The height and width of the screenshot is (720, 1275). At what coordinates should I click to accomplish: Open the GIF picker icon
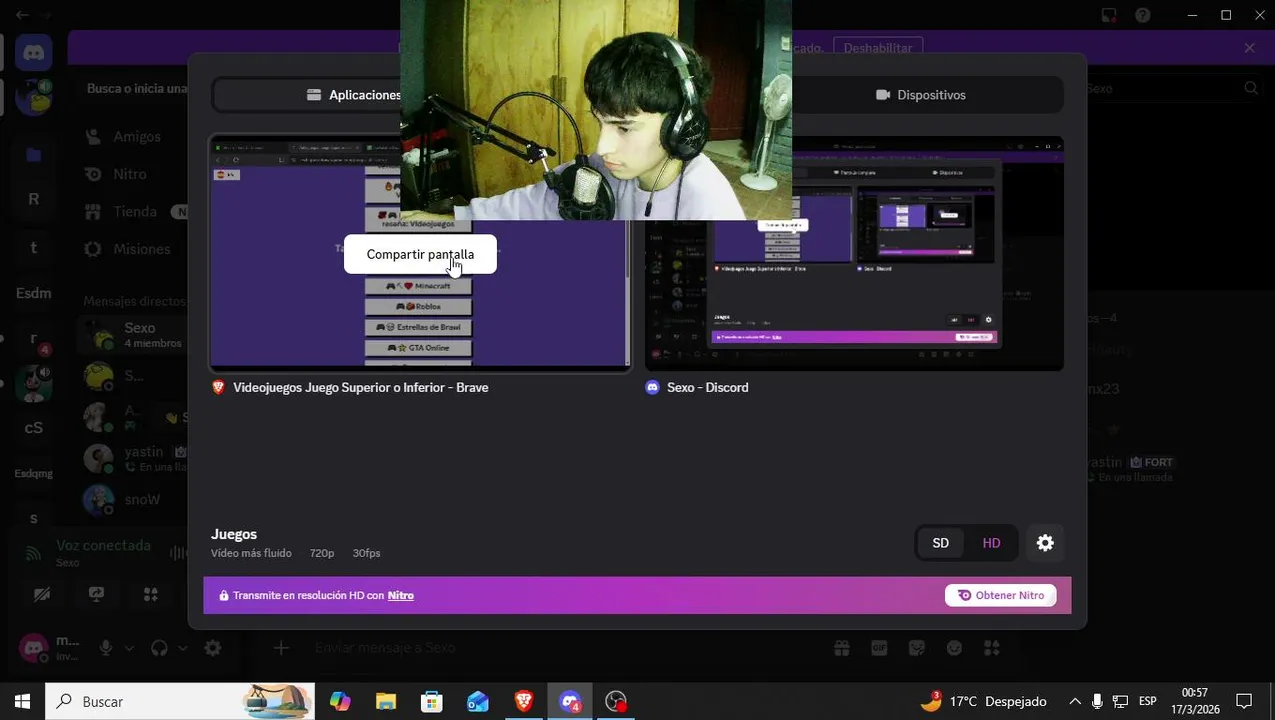click(879, 648)
